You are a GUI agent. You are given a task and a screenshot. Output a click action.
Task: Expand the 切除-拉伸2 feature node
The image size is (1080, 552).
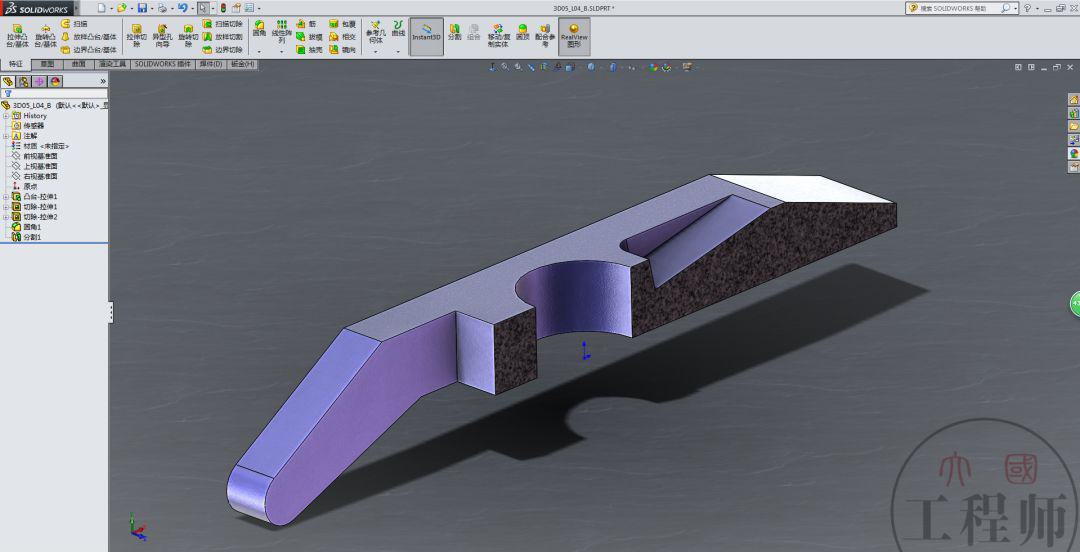pos(6,216)
